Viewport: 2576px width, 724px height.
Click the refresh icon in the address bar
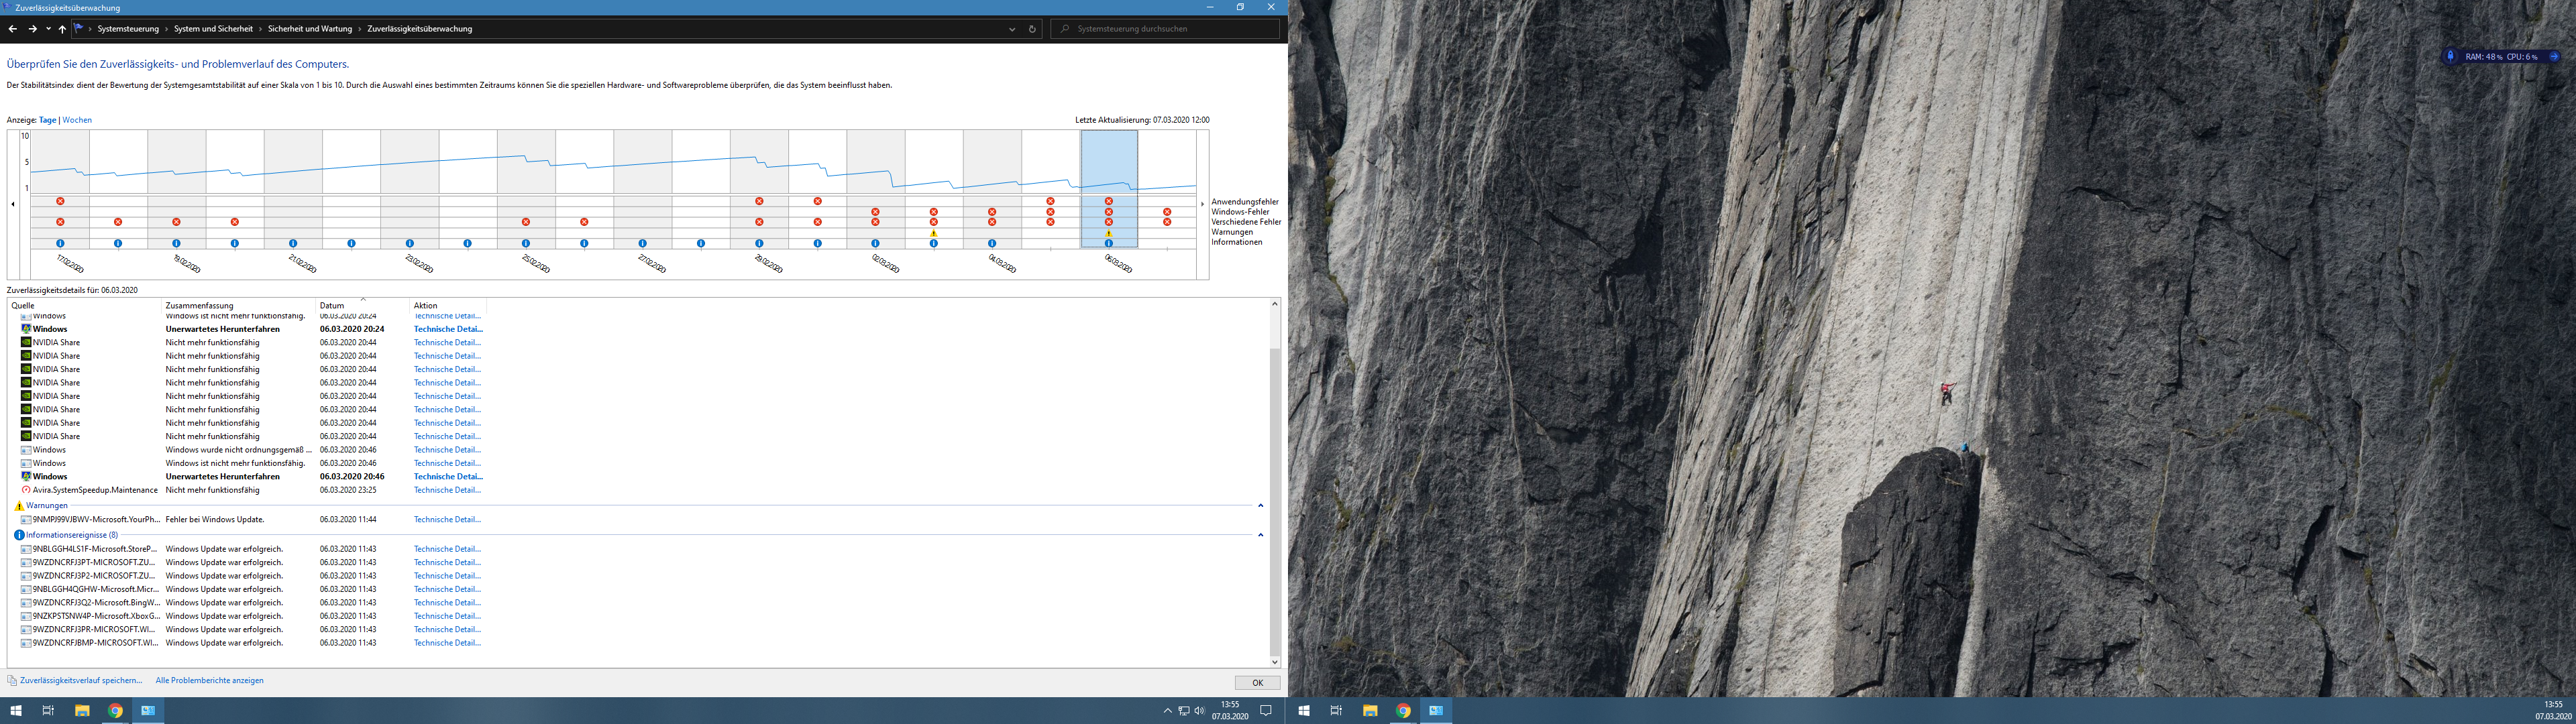pyautogui.click(x=1032, y=29)
